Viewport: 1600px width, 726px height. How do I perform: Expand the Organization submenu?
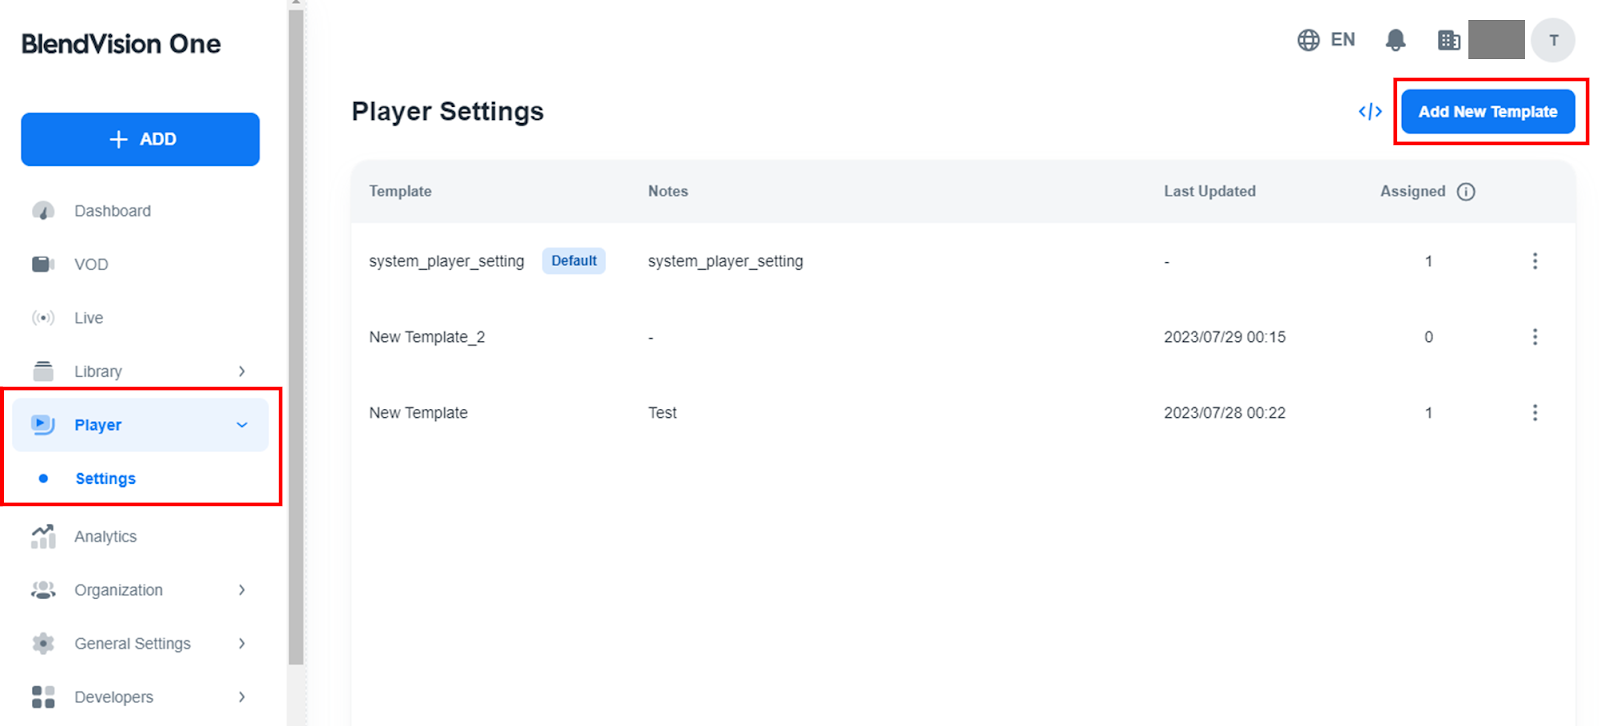pos(242,590)
